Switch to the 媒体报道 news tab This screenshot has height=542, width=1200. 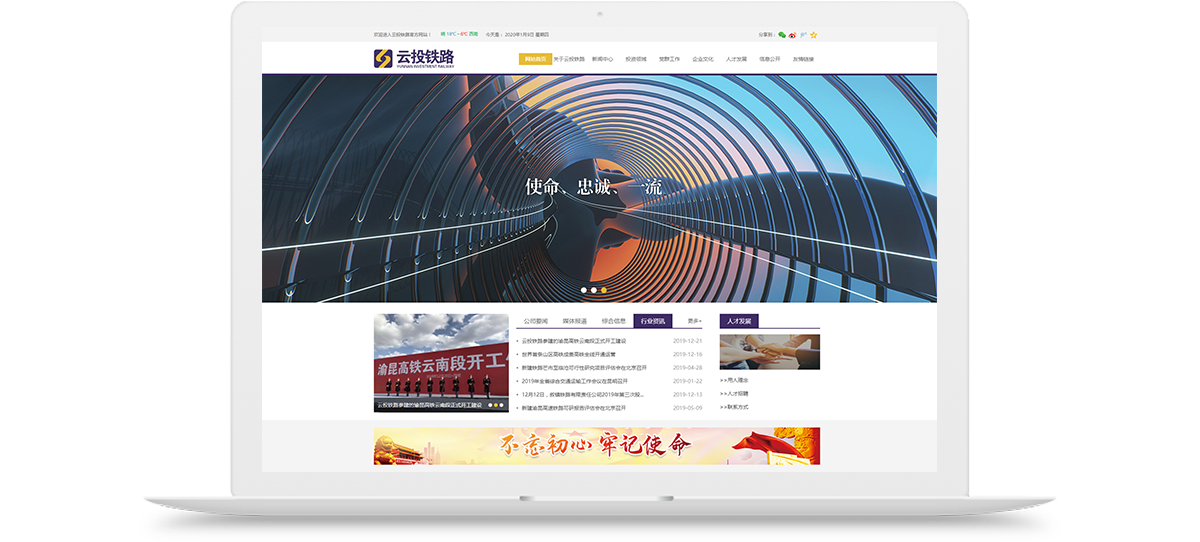(x=574, y=321)
